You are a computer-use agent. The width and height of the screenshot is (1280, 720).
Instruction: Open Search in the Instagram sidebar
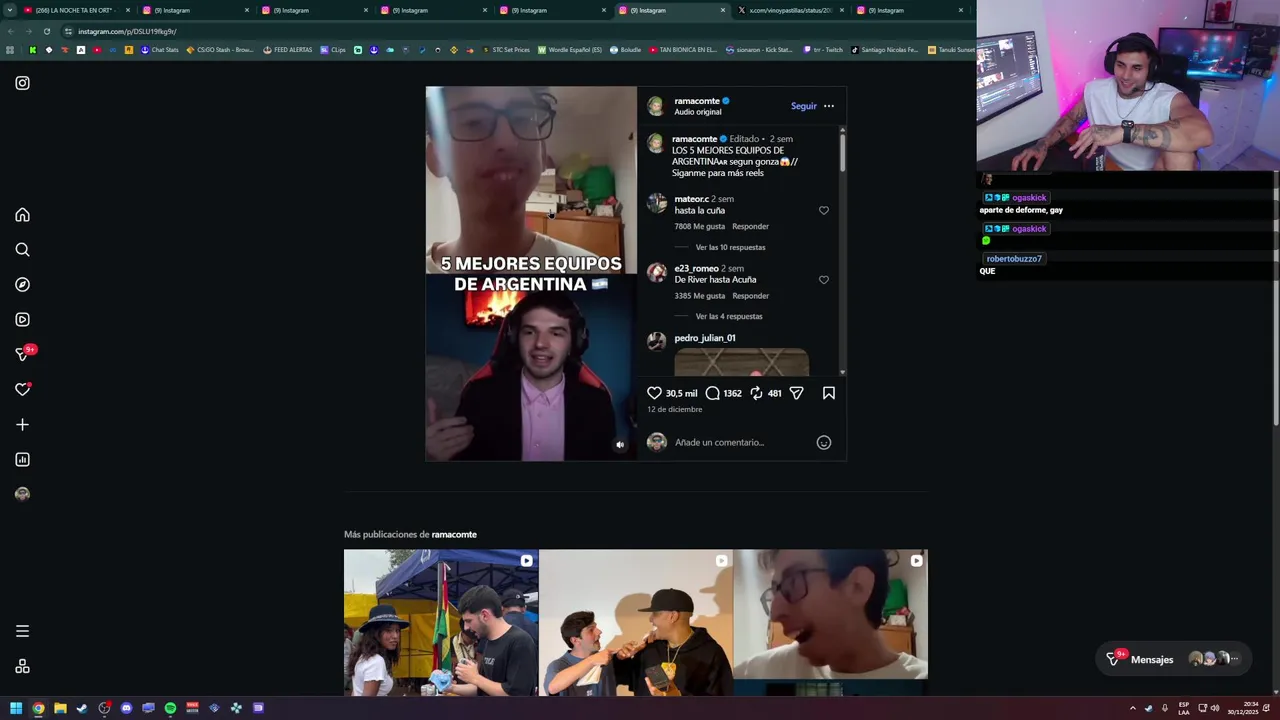22,250
